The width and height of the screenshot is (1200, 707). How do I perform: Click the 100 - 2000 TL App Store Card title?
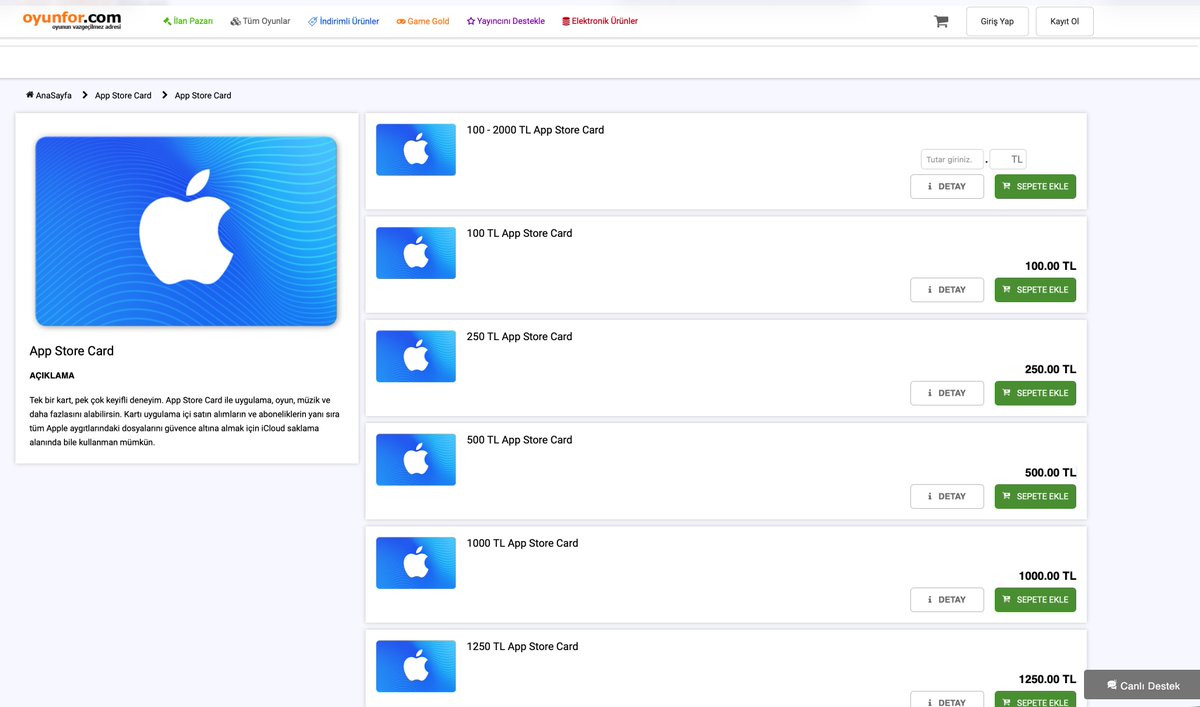click(535, 130)
